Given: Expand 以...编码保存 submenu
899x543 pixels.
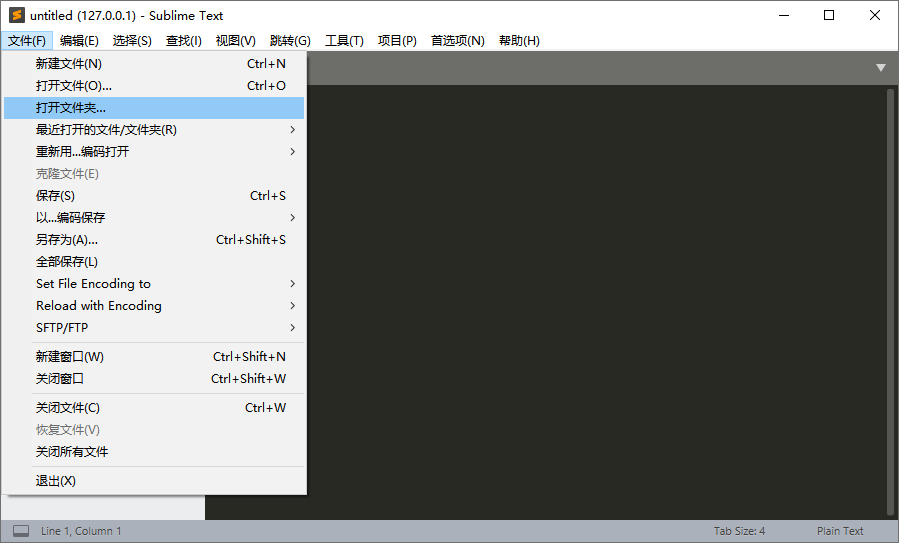Looking at the screenshot, I should point(154,218).
